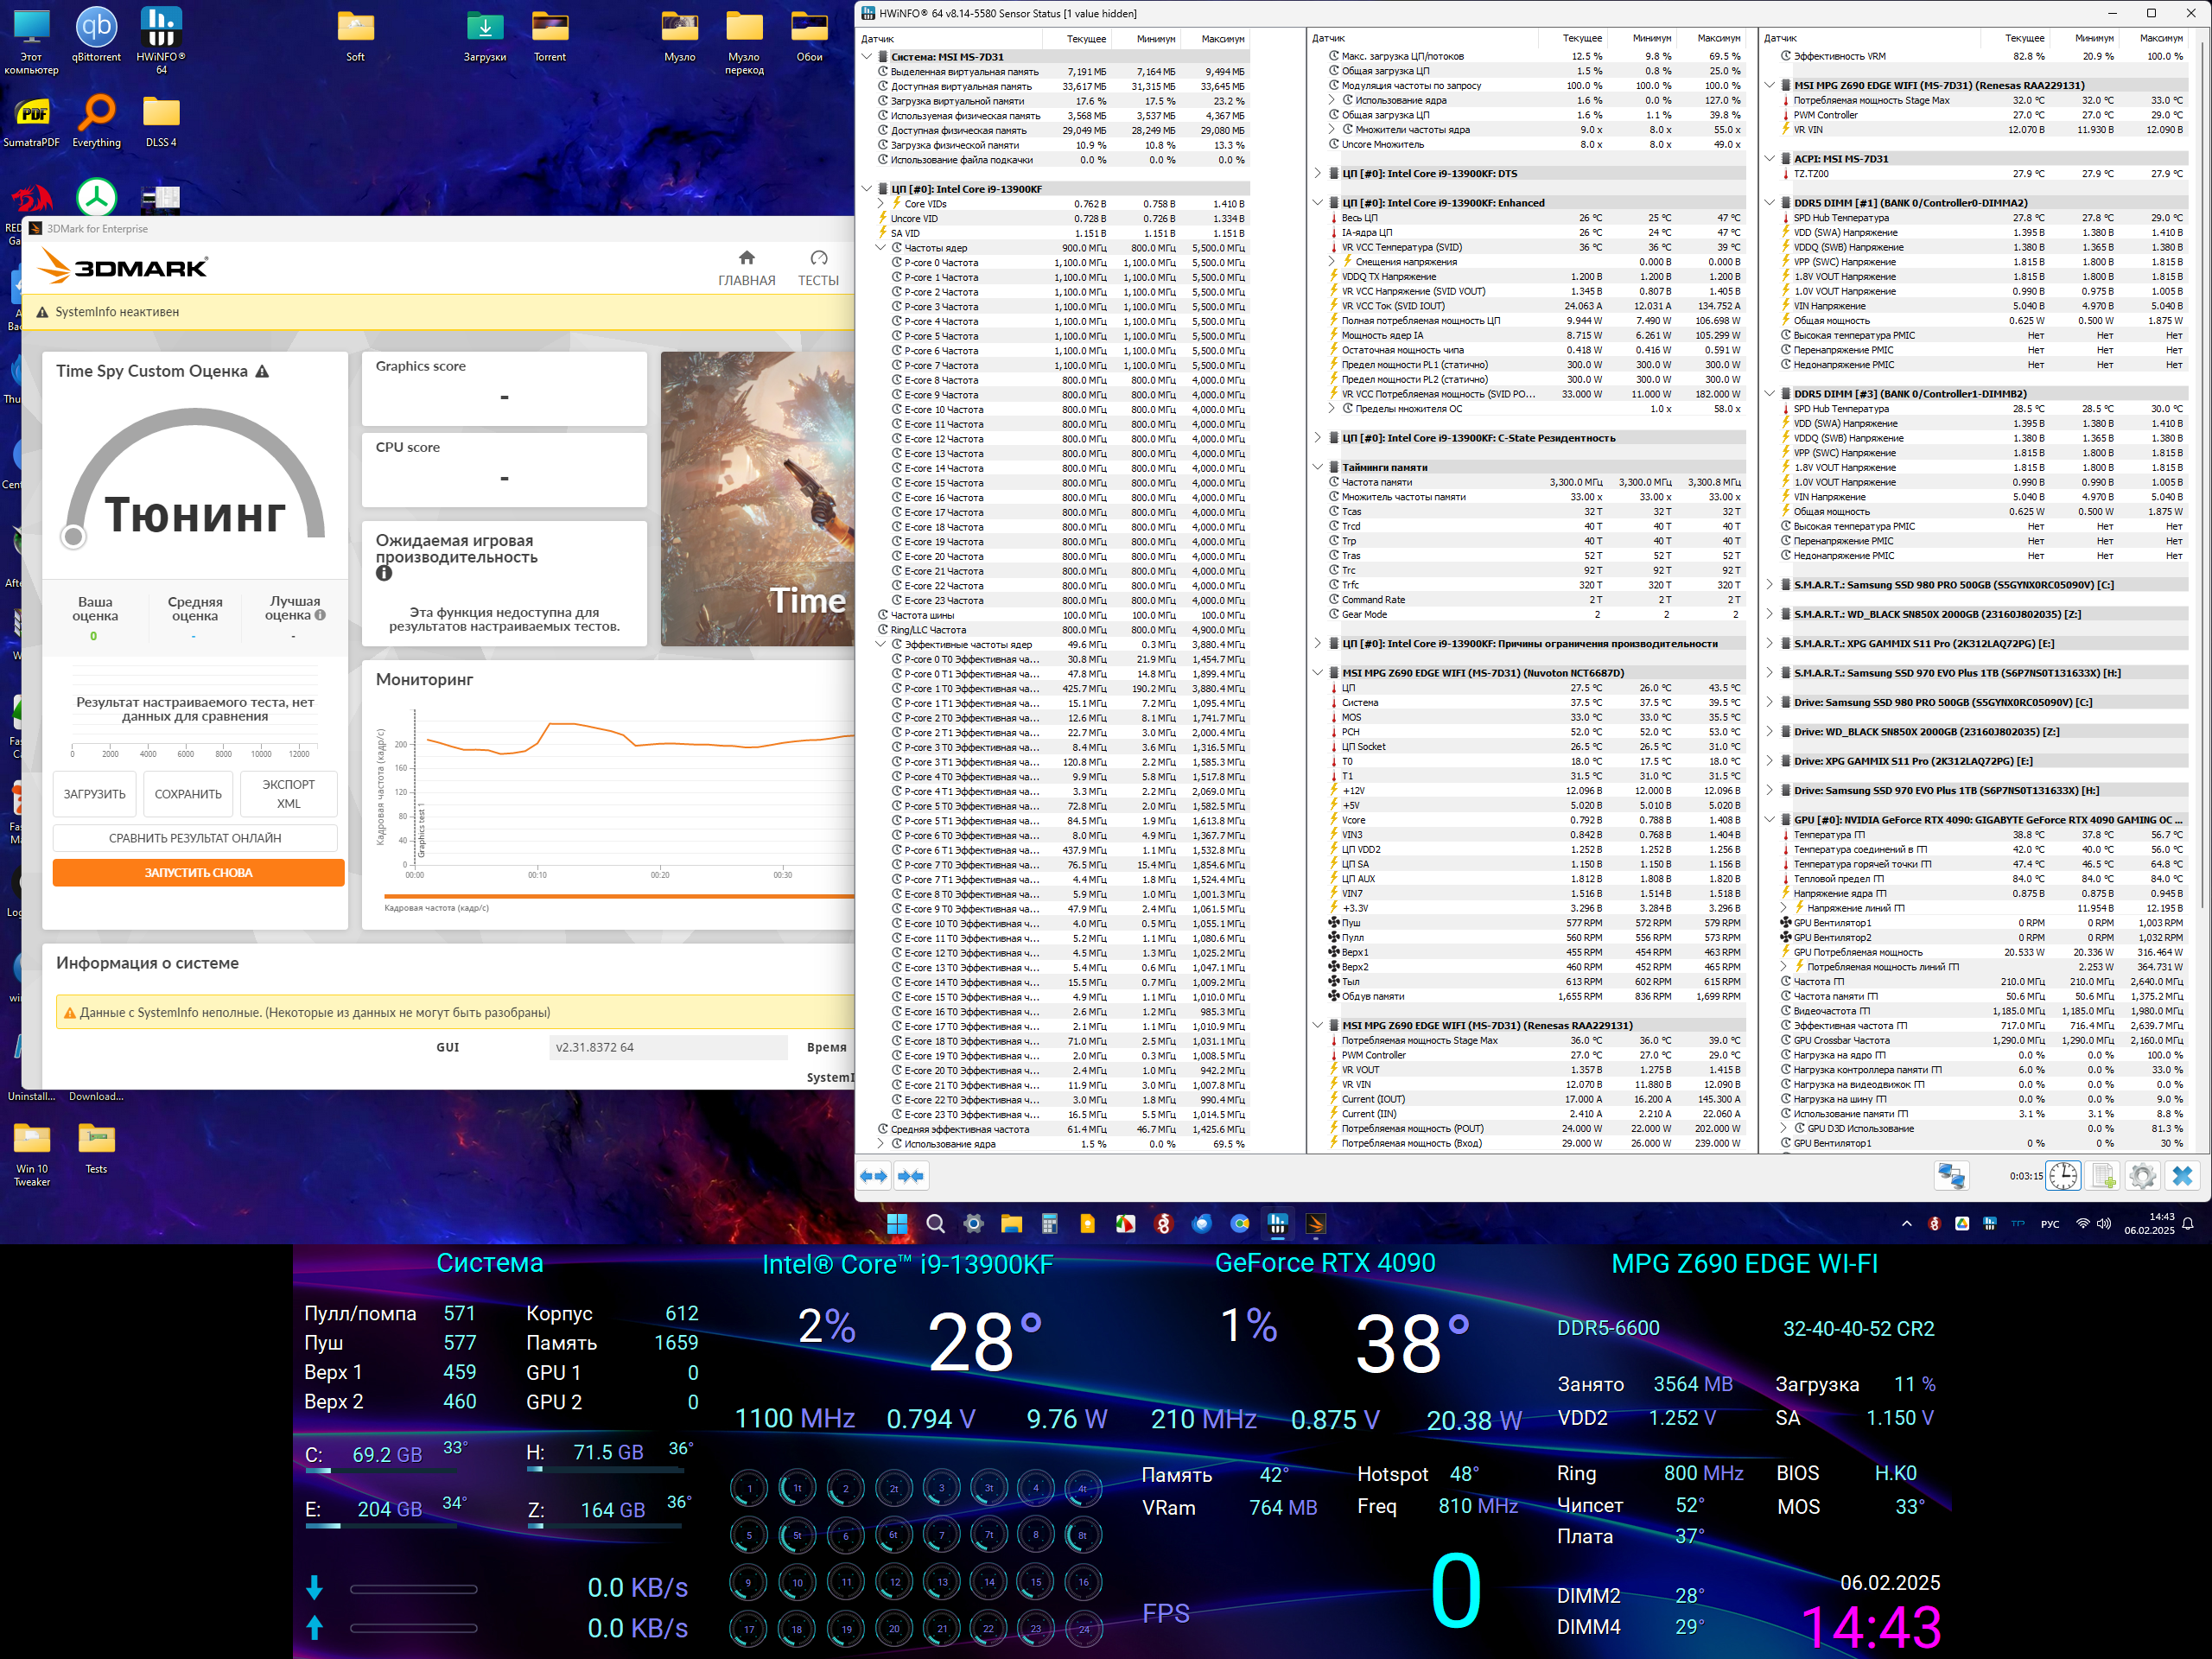Click ЭКСПОРТ XML button
The width and height of the screenshot is (2212, 1659).
click(288, 794)
